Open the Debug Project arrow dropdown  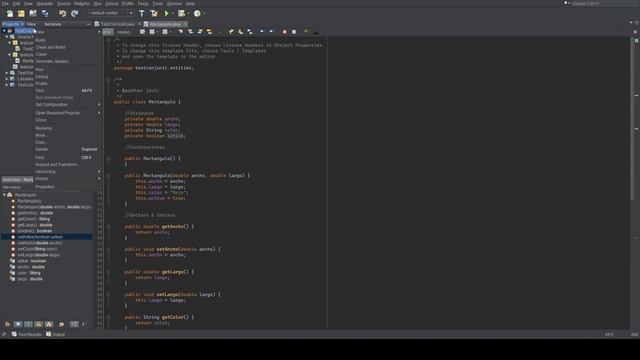(x=188, y=13)
